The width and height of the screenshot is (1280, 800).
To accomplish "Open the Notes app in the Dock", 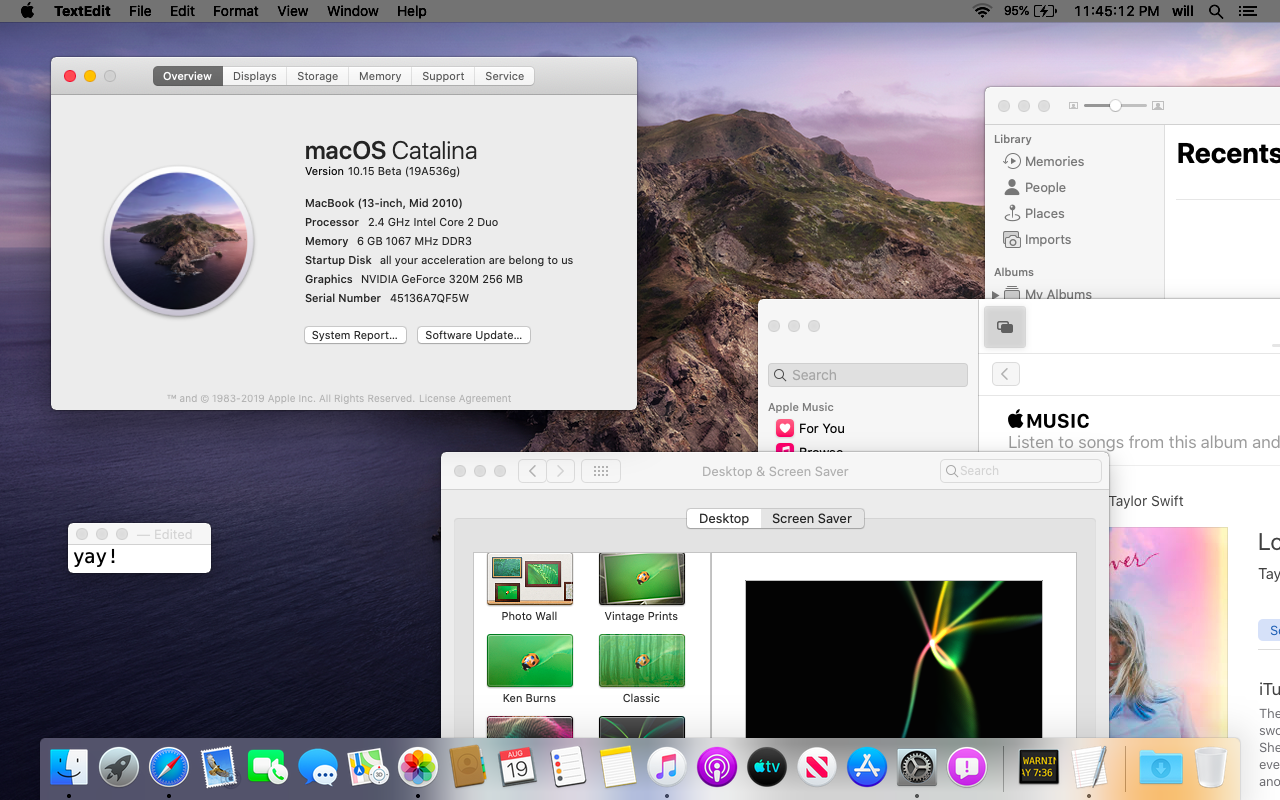I will (x=617, y=767).
